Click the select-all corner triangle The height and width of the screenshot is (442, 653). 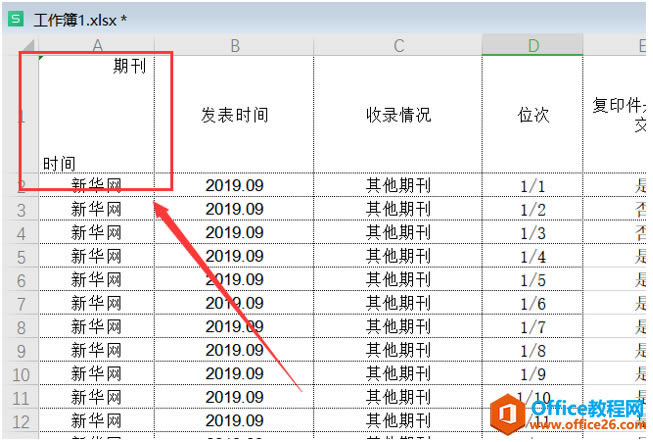coord(27,46)
